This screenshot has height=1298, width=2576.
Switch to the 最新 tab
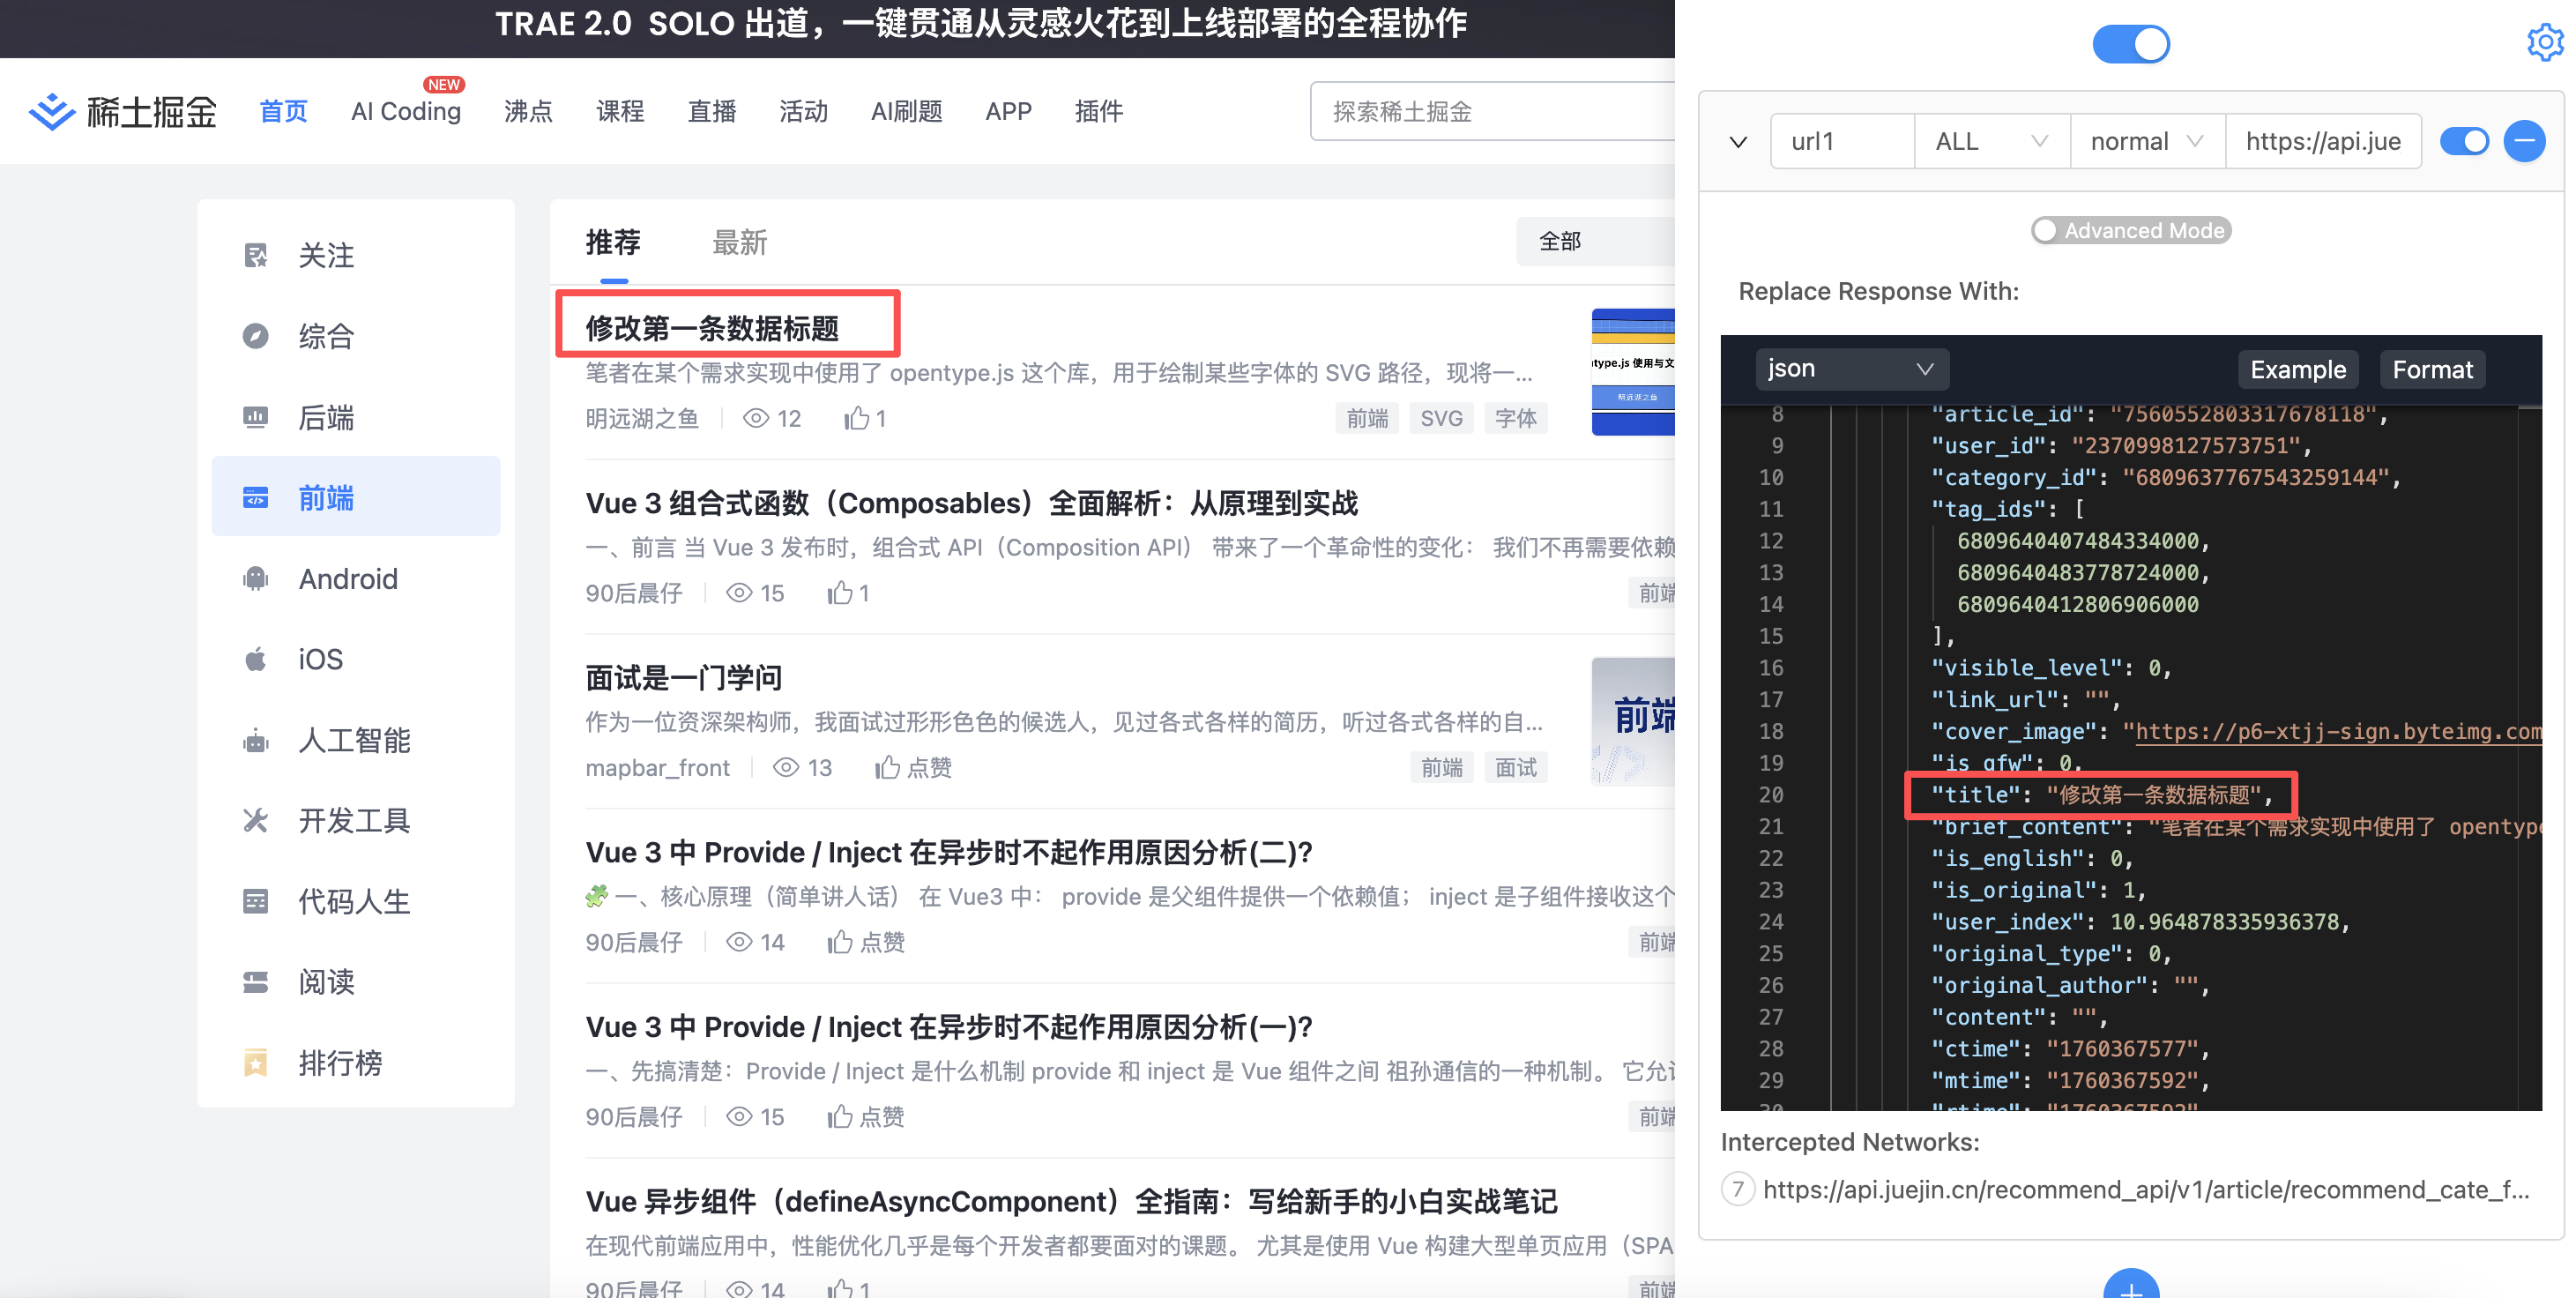739,242
